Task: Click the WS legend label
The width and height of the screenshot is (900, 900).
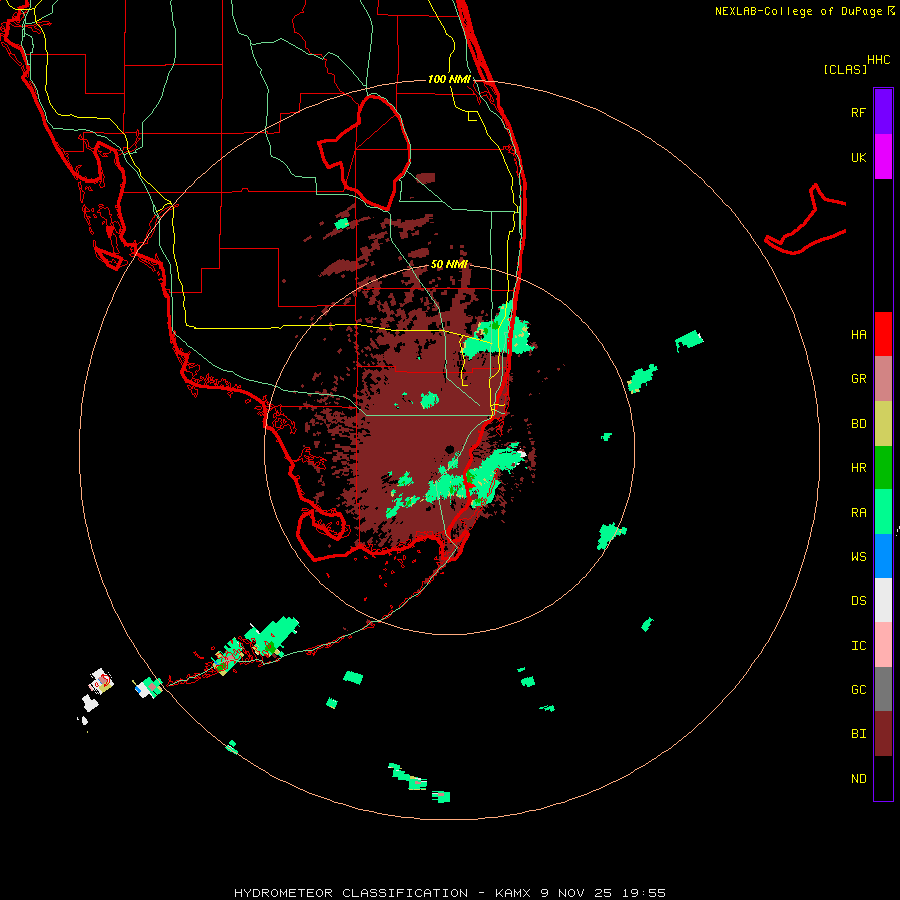Action: (858, 557)
